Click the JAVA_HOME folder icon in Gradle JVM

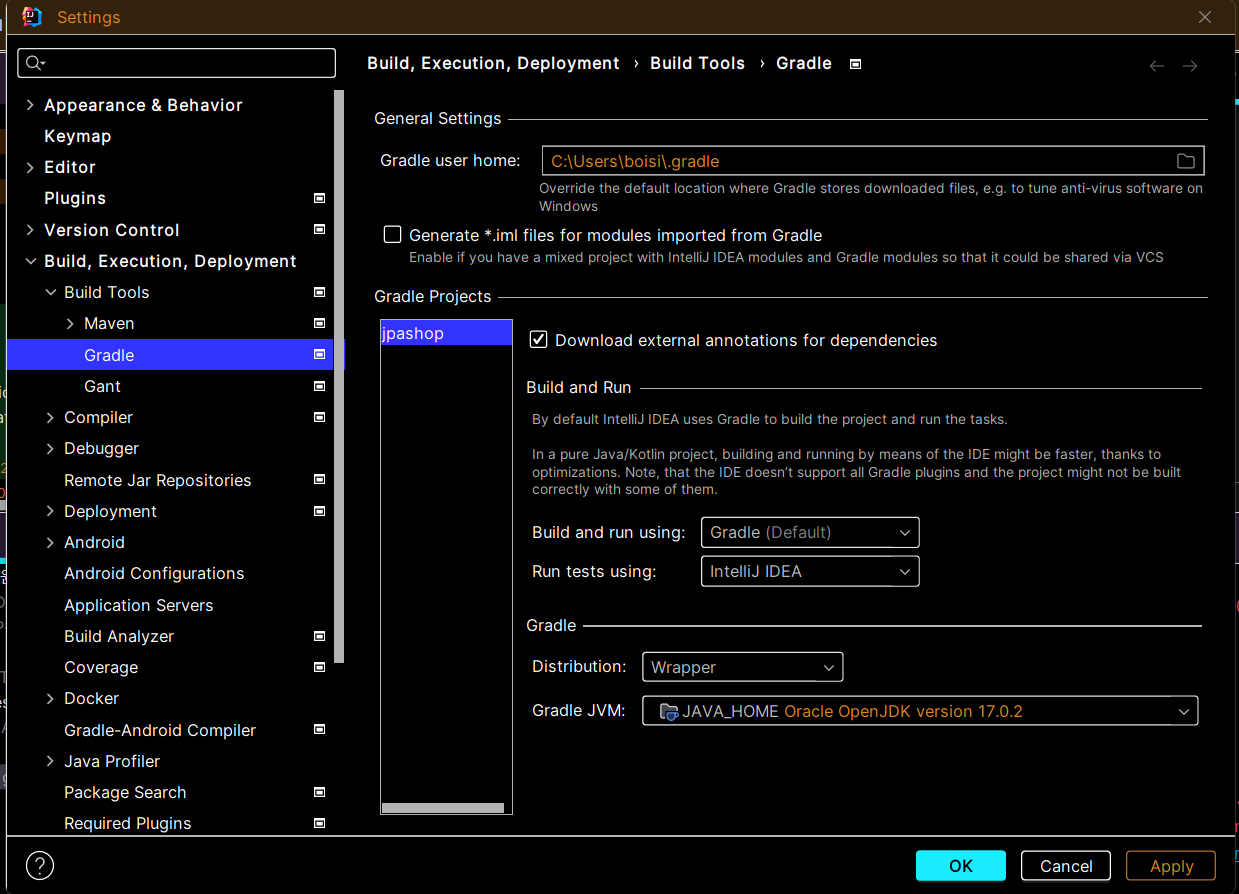click(670, 712)
